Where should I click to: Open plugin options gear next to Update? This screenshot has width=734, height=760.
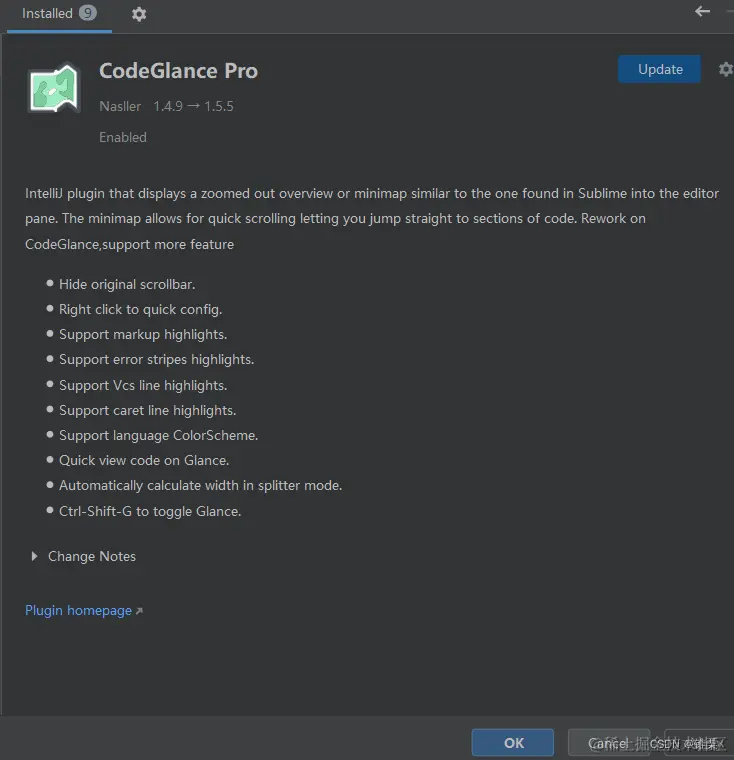tap(726, 70)
